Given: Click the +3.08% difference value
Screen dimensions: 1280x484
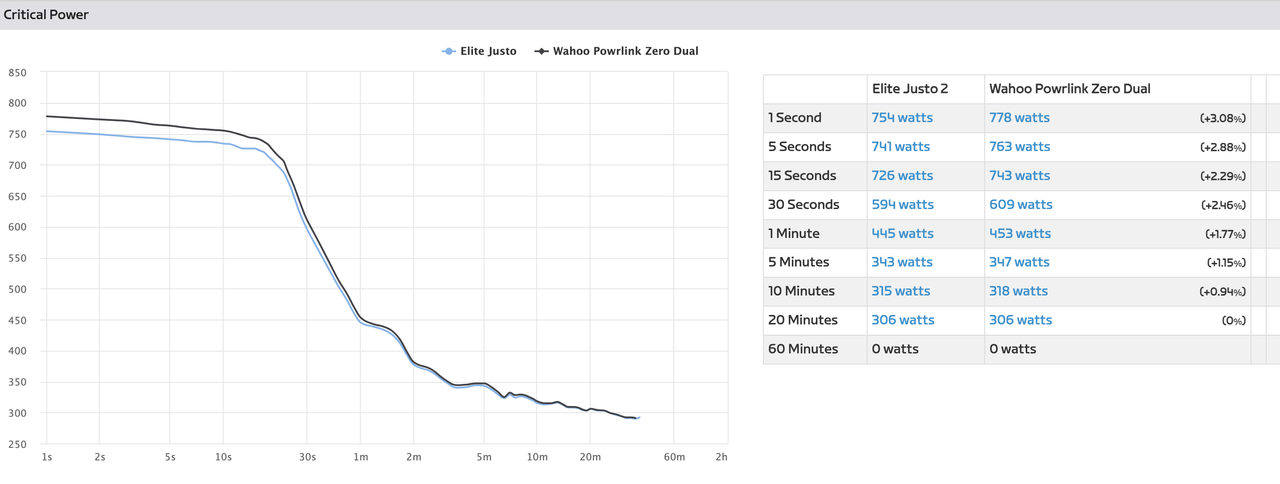Looking at the screenshot, I should click(x=1223, y=118).
